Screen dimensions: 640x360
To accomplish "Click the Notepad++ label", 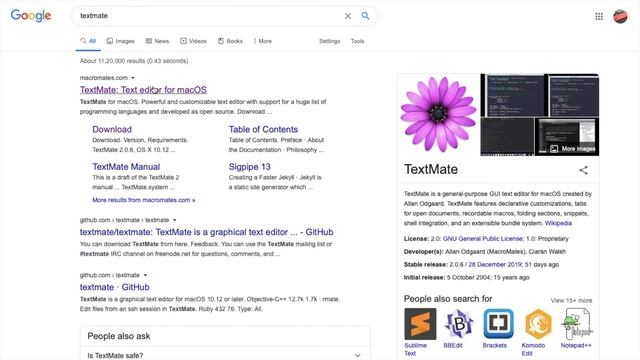I will pyautogui.click(x=576, y=345).
